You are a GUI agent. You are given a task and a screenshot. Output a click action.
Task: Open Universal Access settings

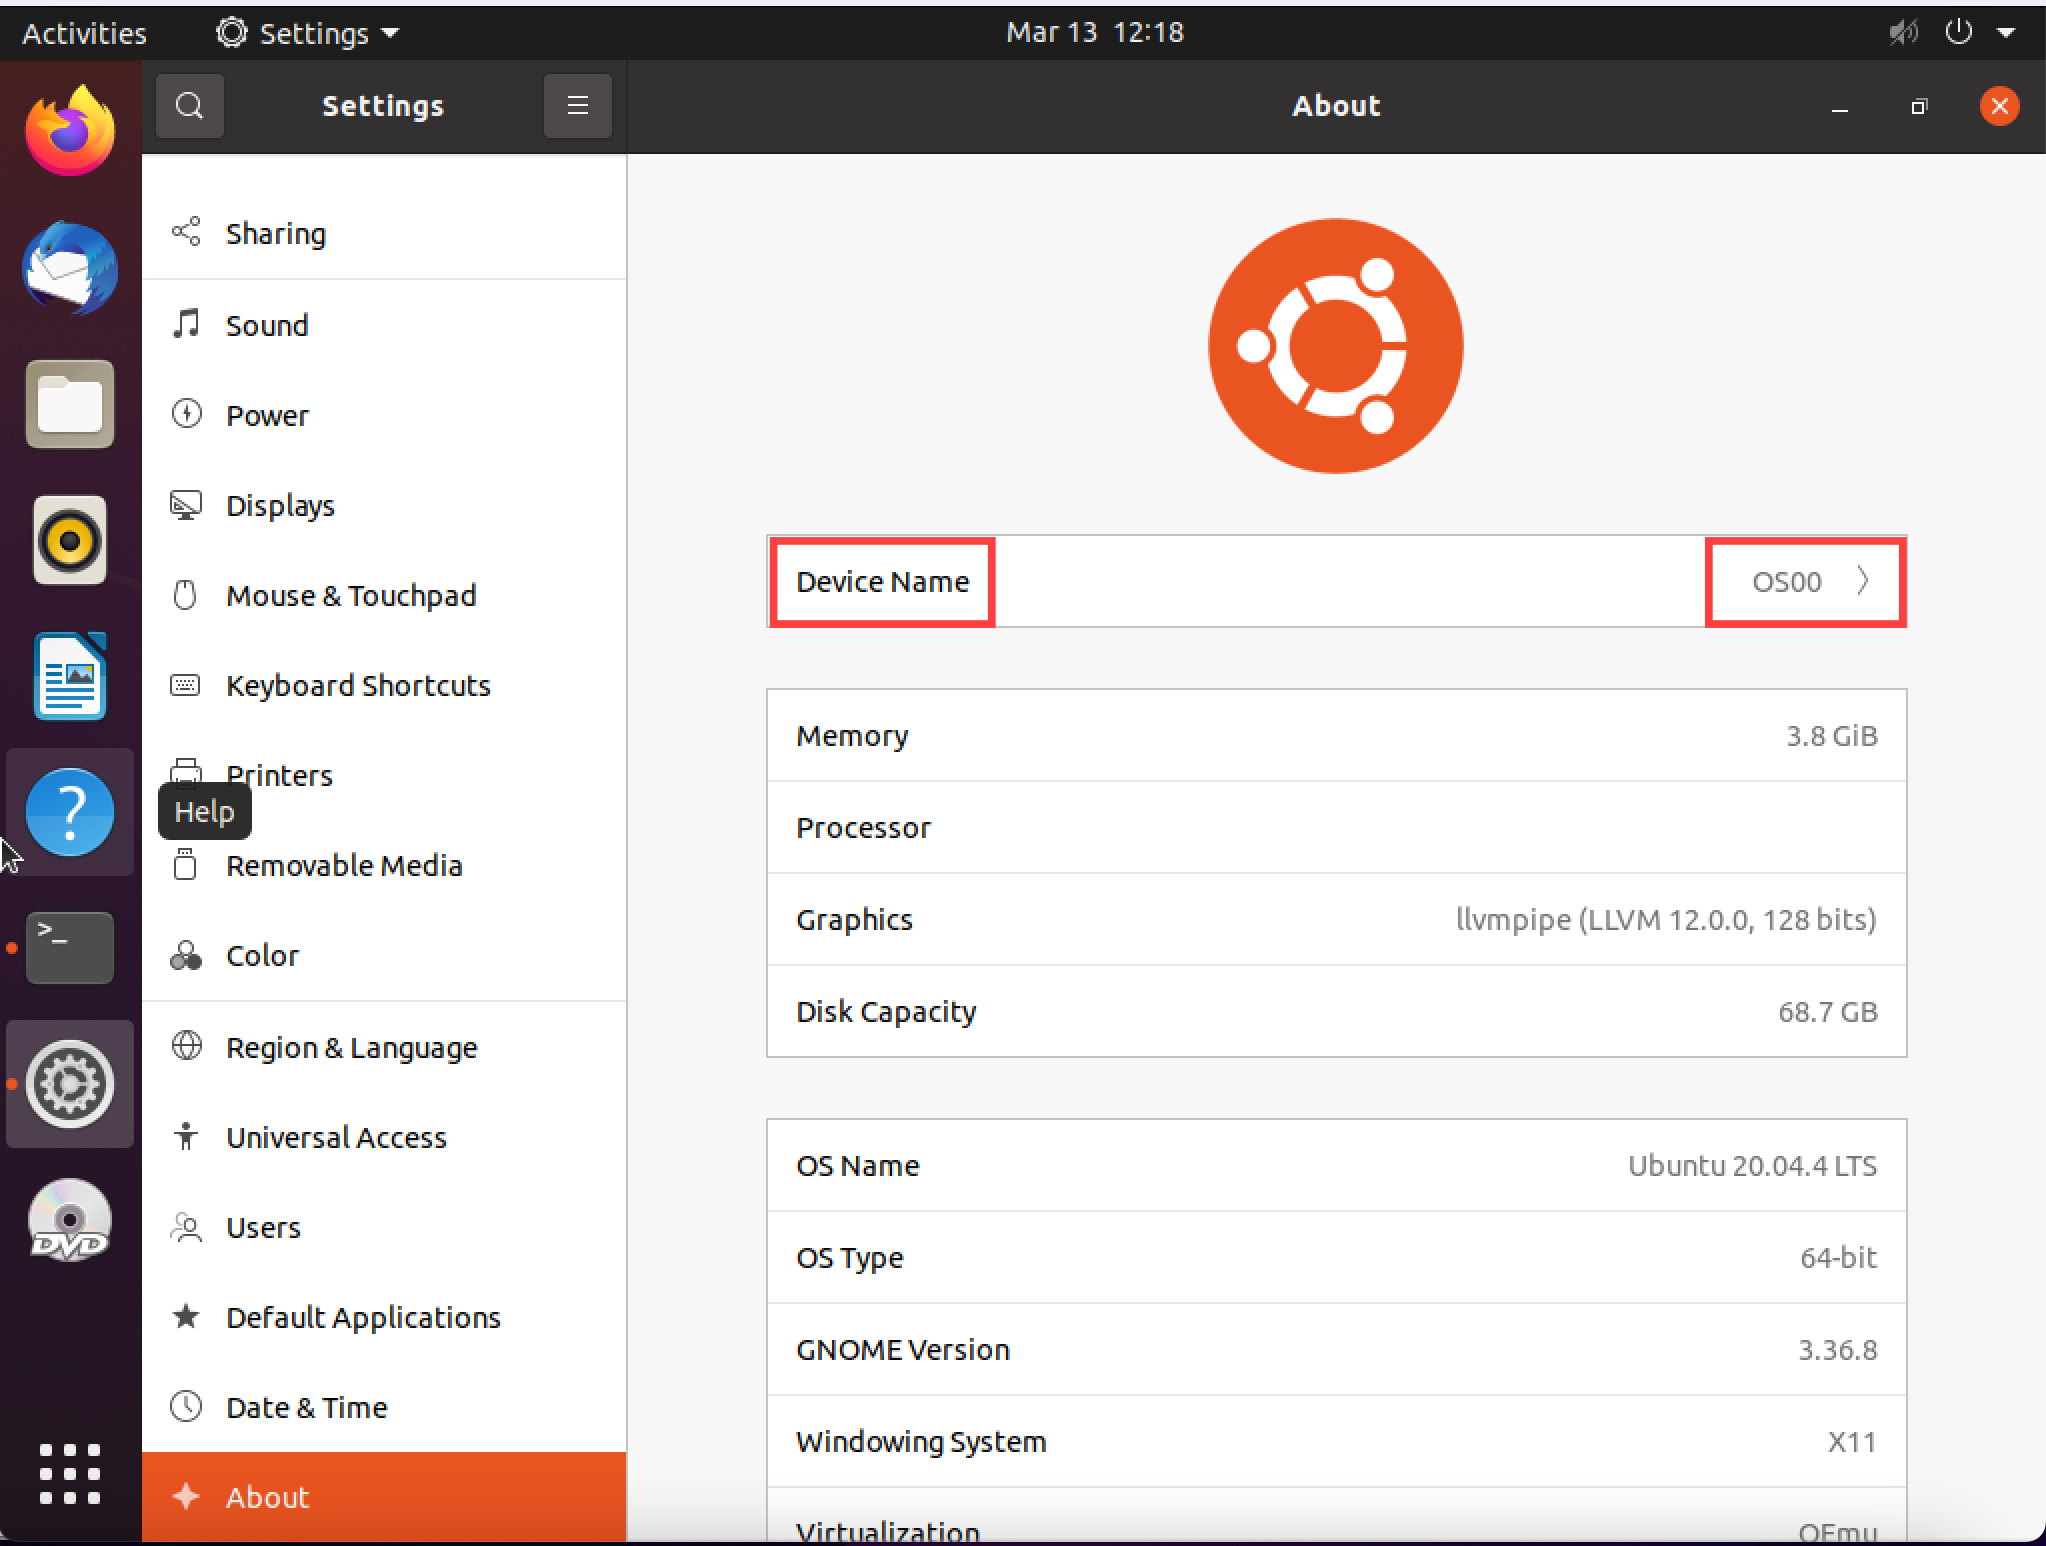pyautogui.click(x=384, y=1137)
